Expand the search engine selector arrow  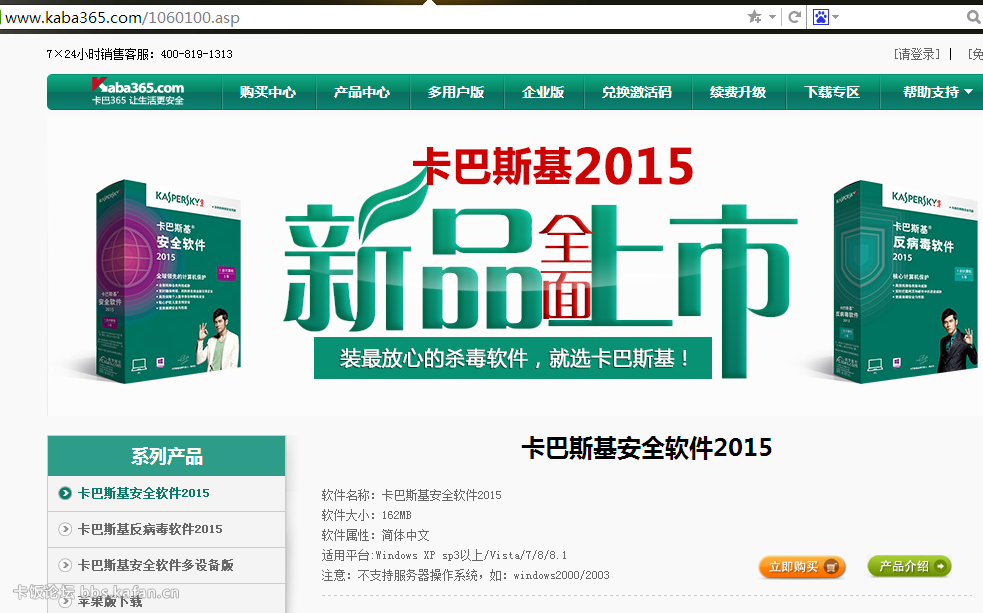[836, 17]
